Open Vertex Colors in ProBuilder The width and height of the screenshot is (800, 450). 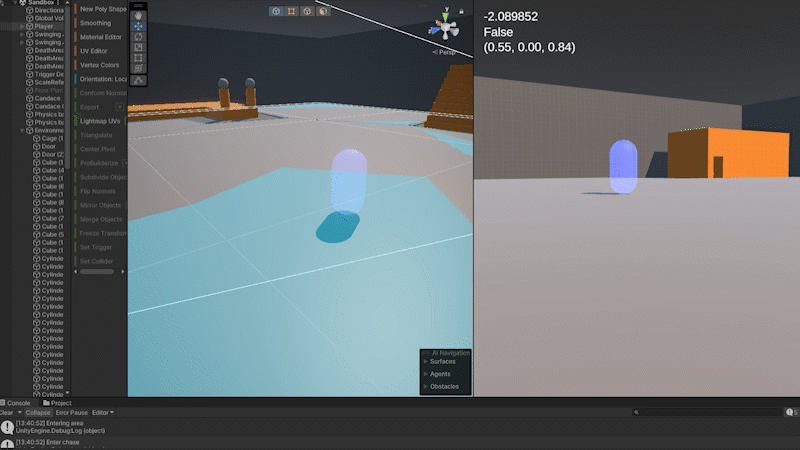point(100,65)
